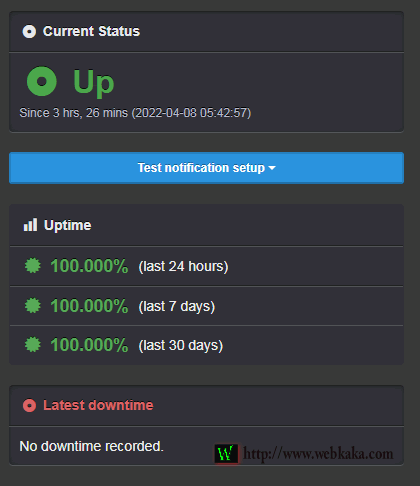
Task: Open the Test notification setup dropdown
Action: pos(206,168)
